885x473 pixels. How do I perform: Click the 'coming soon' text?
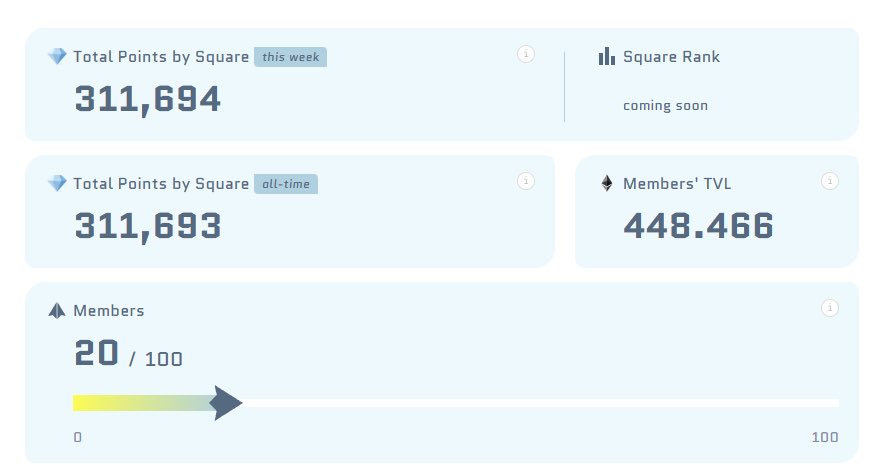tap(665, 106)
